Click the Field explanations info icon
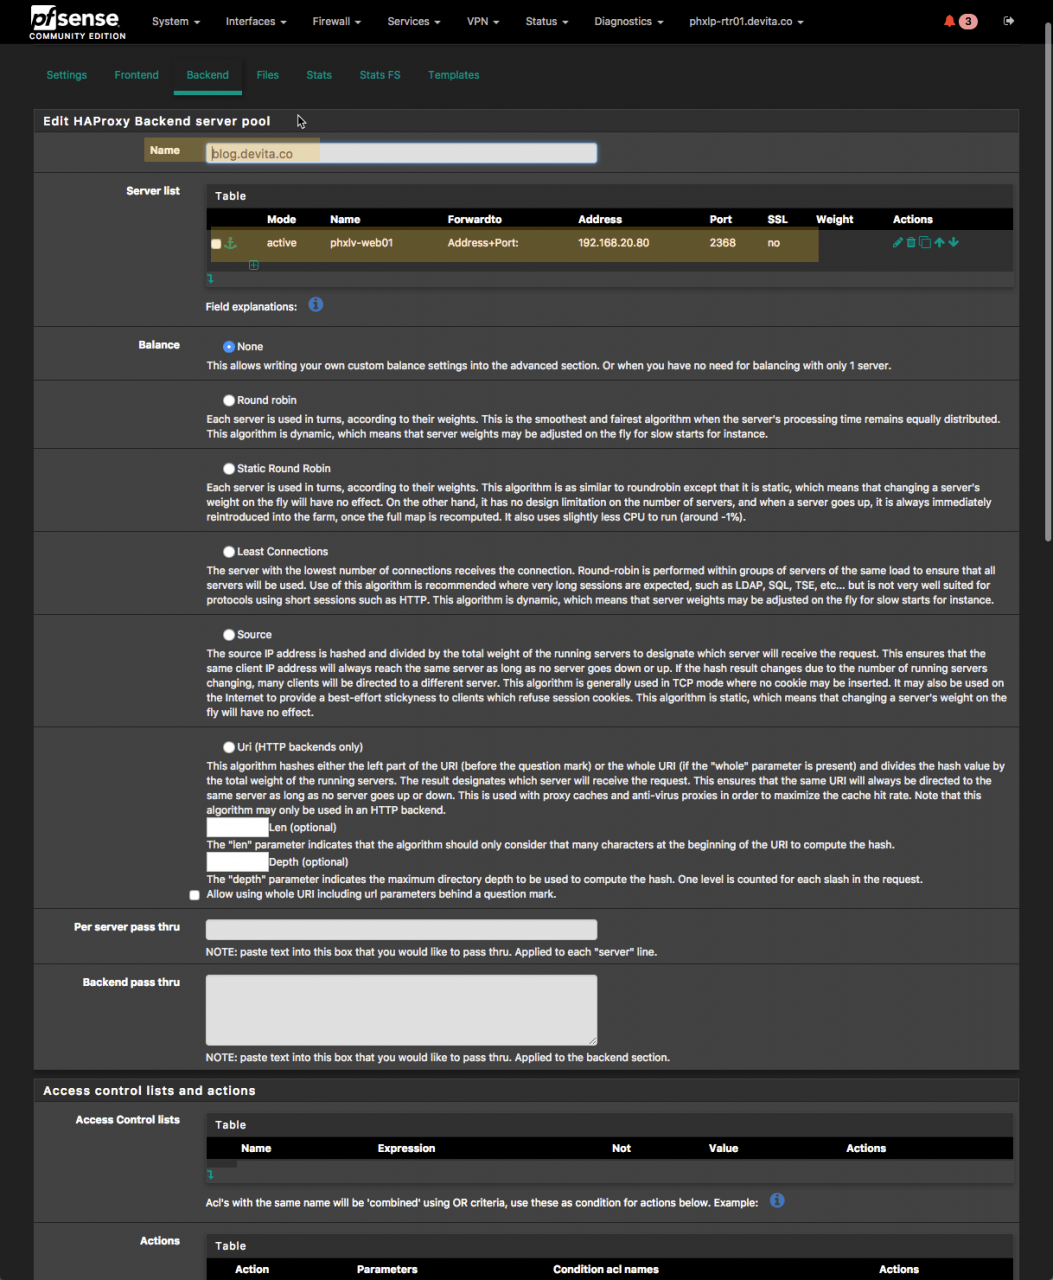The width and height of the screenshot is (1053, 1280). point(316,305)
